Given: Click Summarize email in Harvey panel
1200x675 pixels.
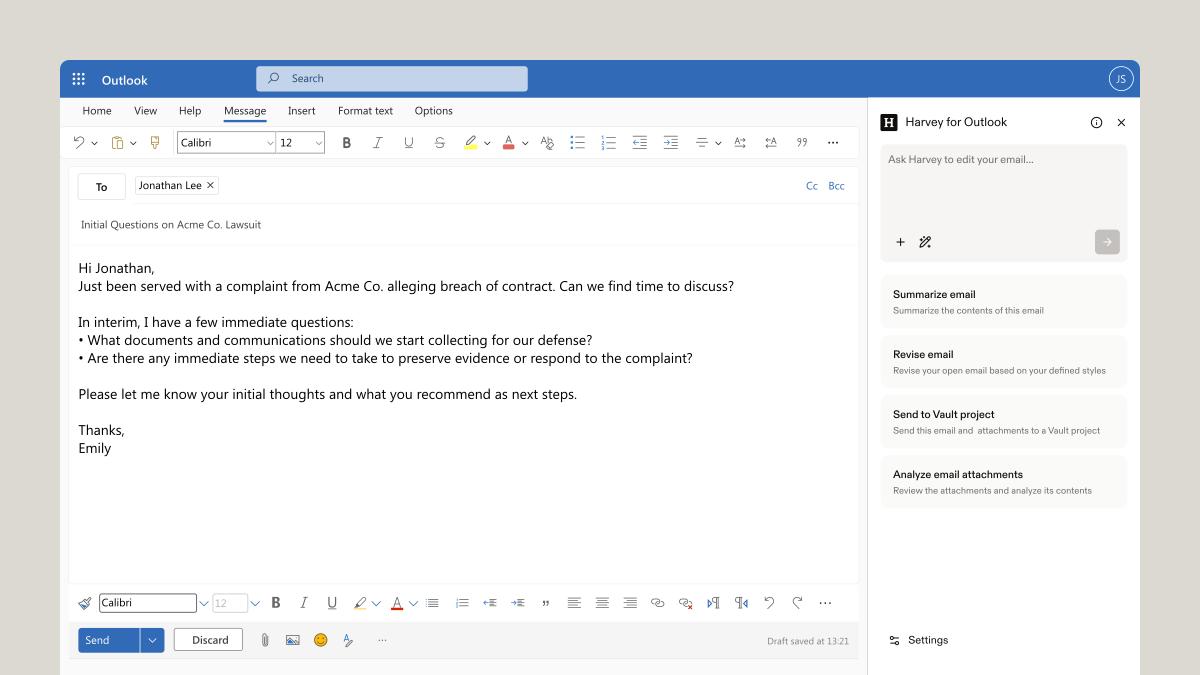Looking at the screenshot, I should click(1003, 302).
